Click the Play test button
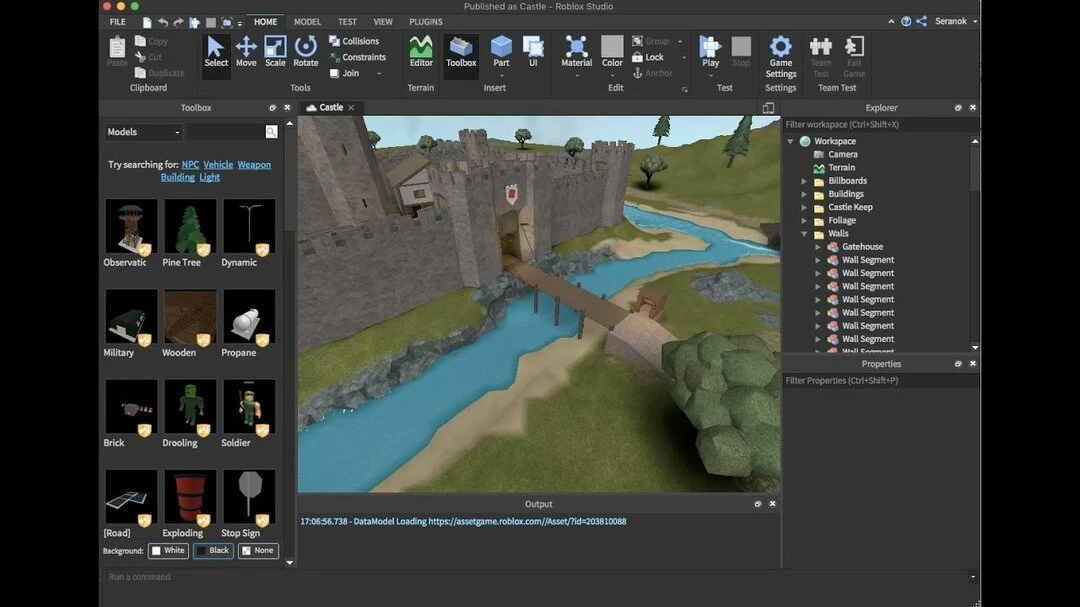Image resolution: width=1080 pixels, height=607 pixels. (710, 52)
